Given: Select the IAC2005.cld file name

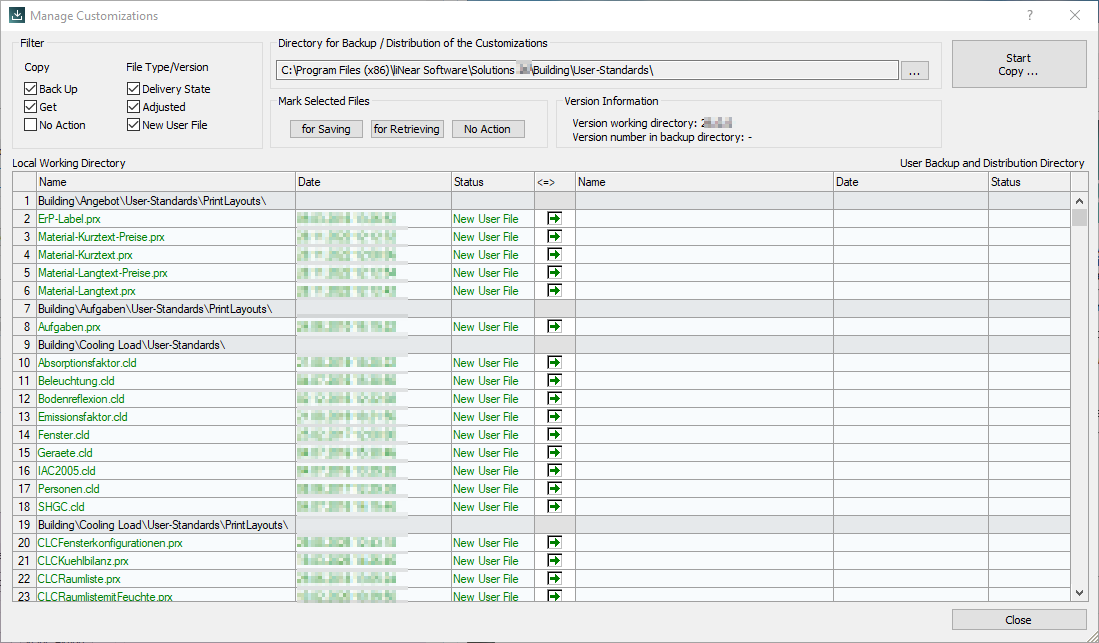Looking at the screenshot, I should 67,471.
